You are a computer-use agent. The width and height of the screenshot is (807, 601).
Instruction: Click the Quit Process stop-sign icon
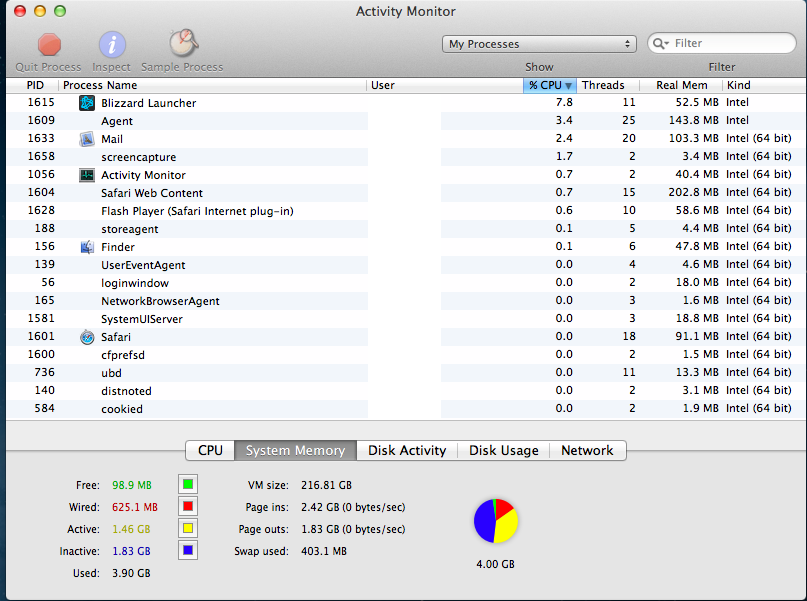pyautogui.click(x=49, y=45)
